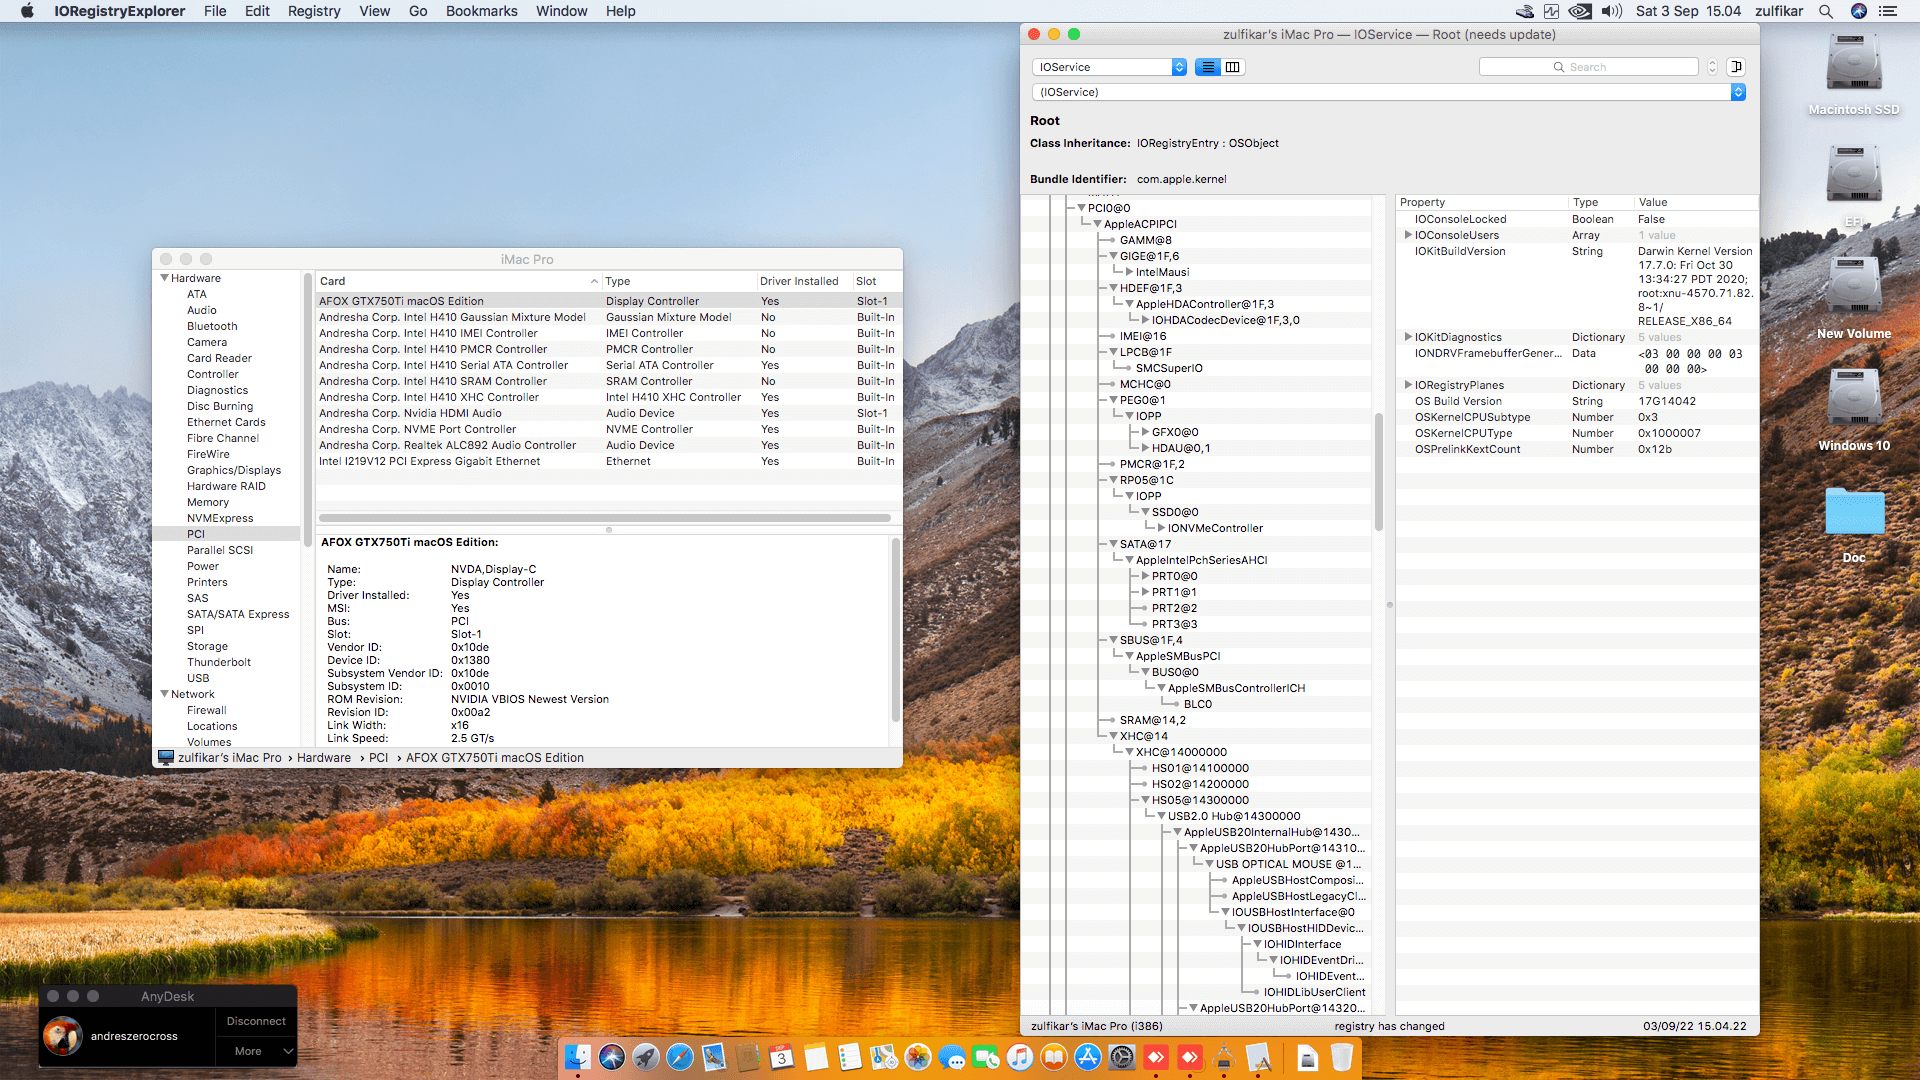
Task: Open the Bookmarks menu
Action: [x=481, y=11]
